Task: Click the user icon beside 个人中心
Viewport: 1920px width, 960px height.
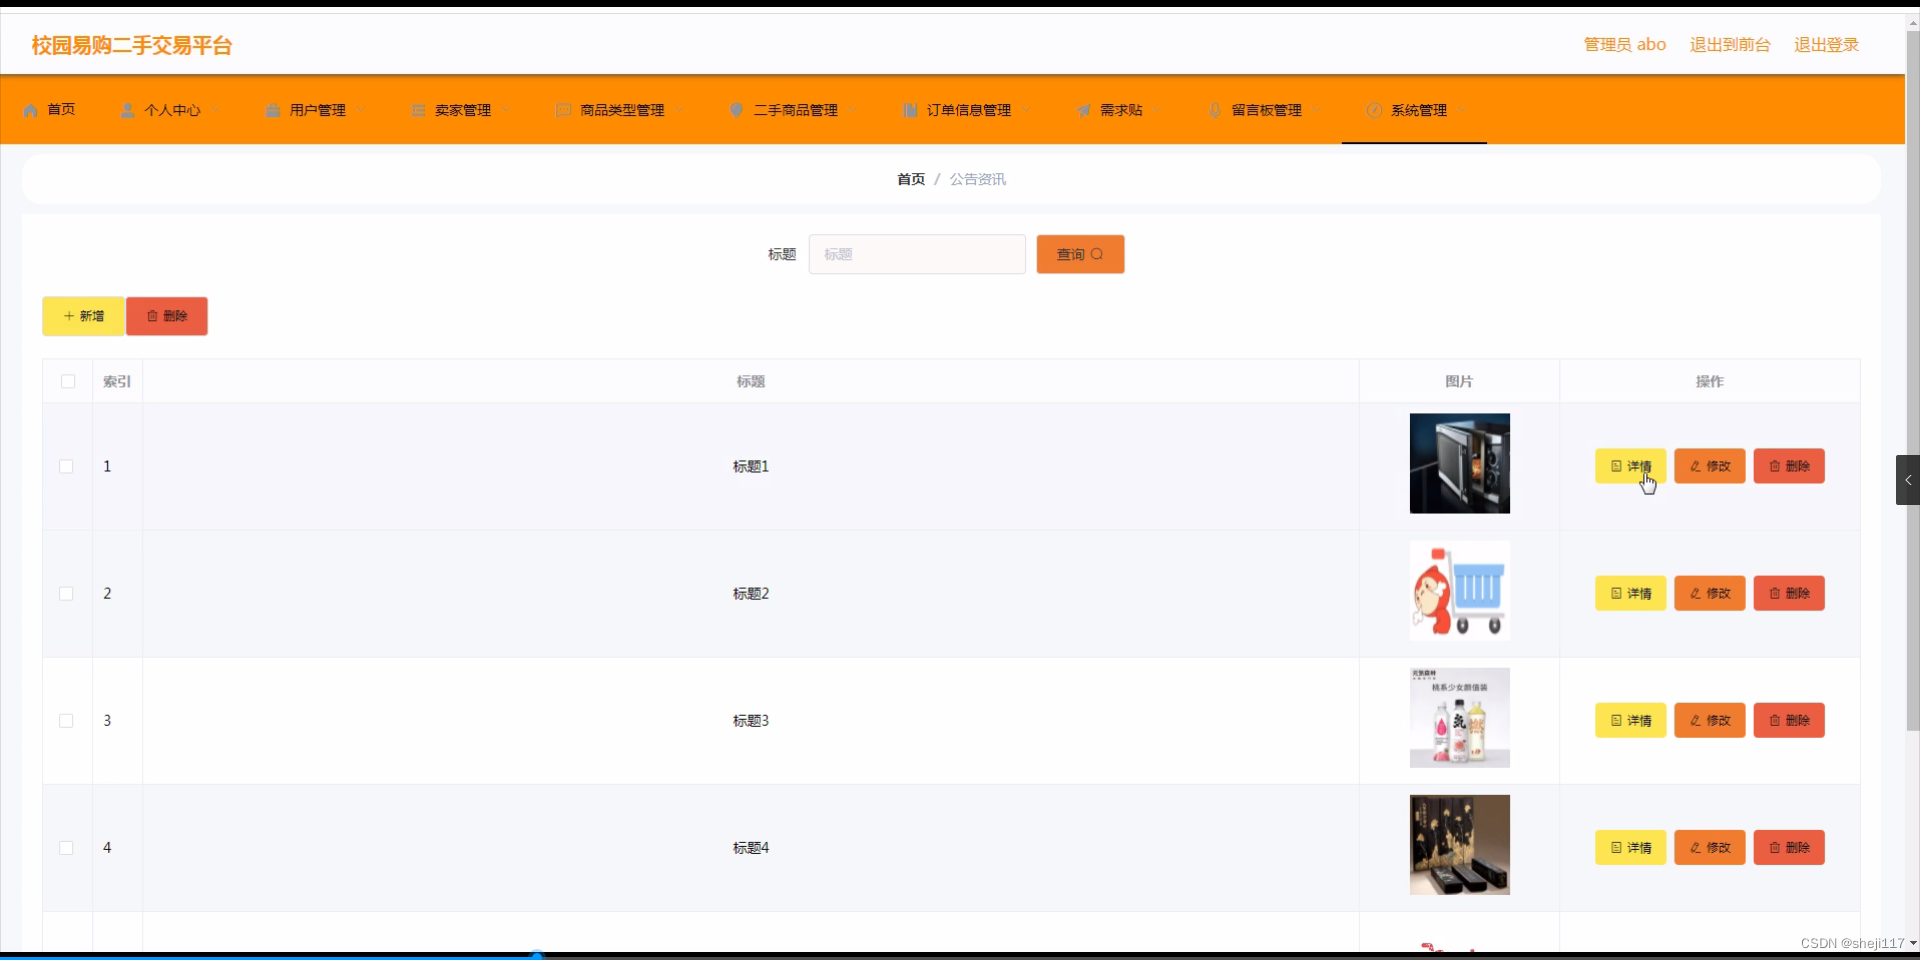Action: click(127, 110)
